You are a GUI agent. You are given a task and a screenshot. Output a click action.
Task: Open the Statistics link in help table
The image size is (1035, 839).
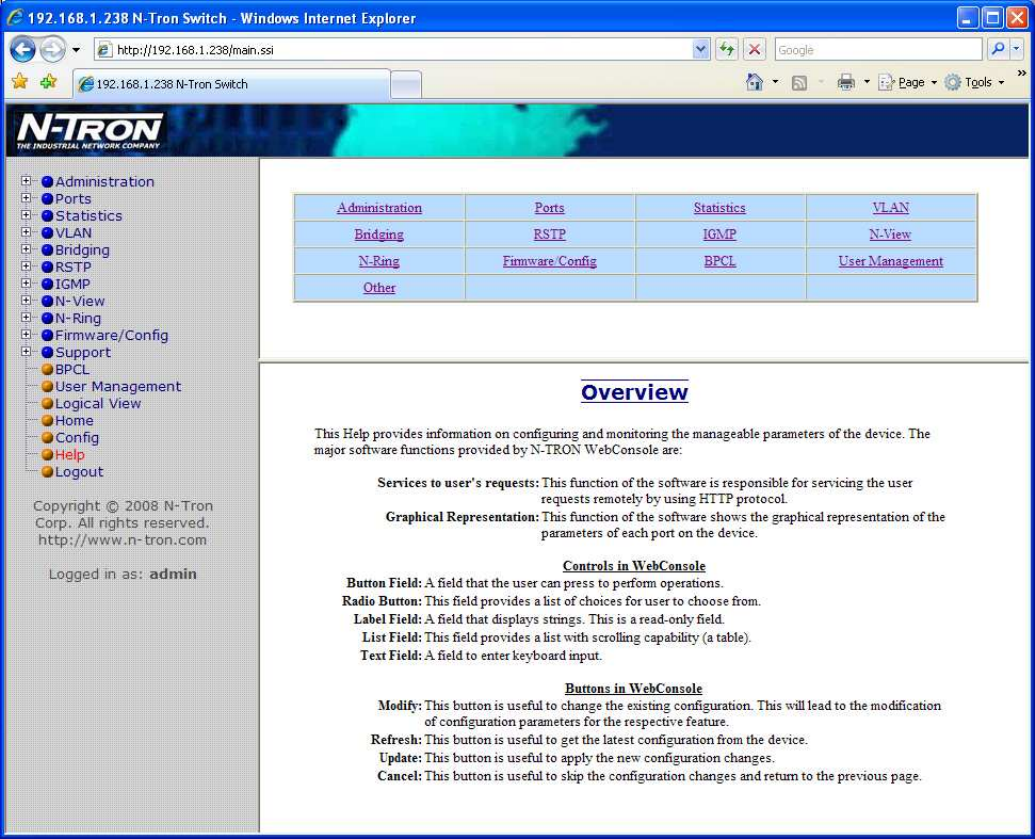[719, 207]
